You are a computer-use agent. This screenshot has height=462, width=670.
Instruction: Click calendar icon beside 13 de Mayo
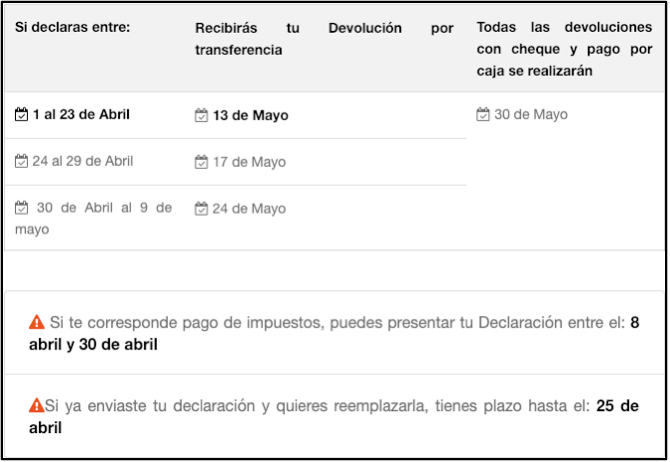pyautogui.click(x=201, y=115)
